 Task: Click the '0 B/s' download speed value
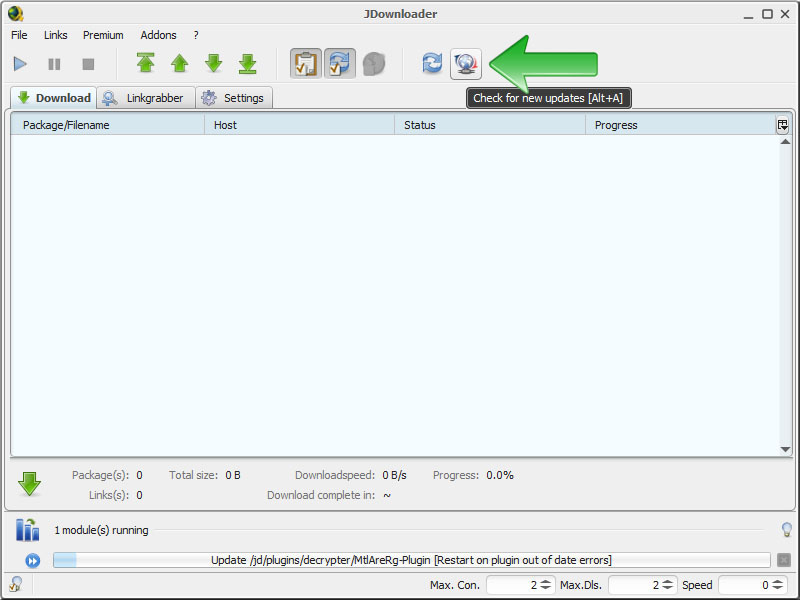coord(394,475)
